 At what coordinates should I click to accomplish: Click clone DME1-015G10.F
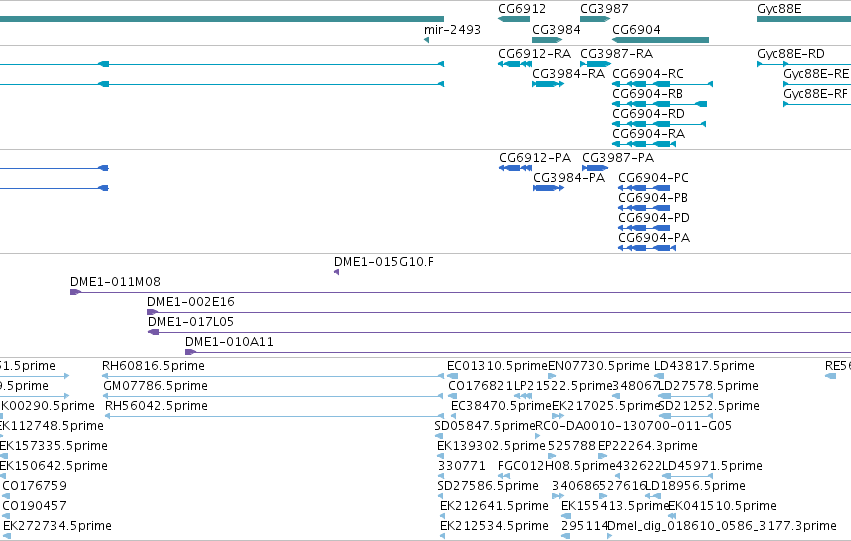(x=384, y=262)
